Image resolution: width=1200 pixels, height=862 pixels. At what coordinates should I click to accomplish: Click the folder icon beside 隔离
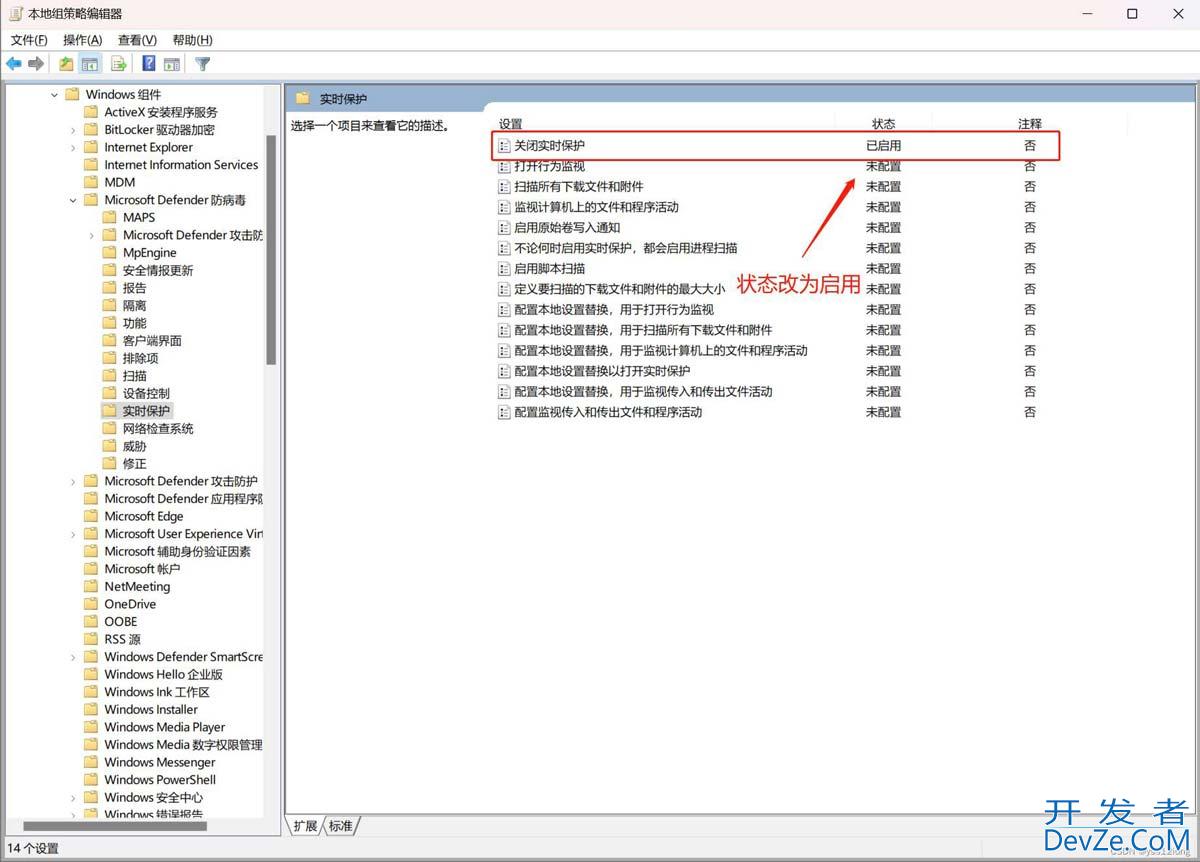click(110, 305)
